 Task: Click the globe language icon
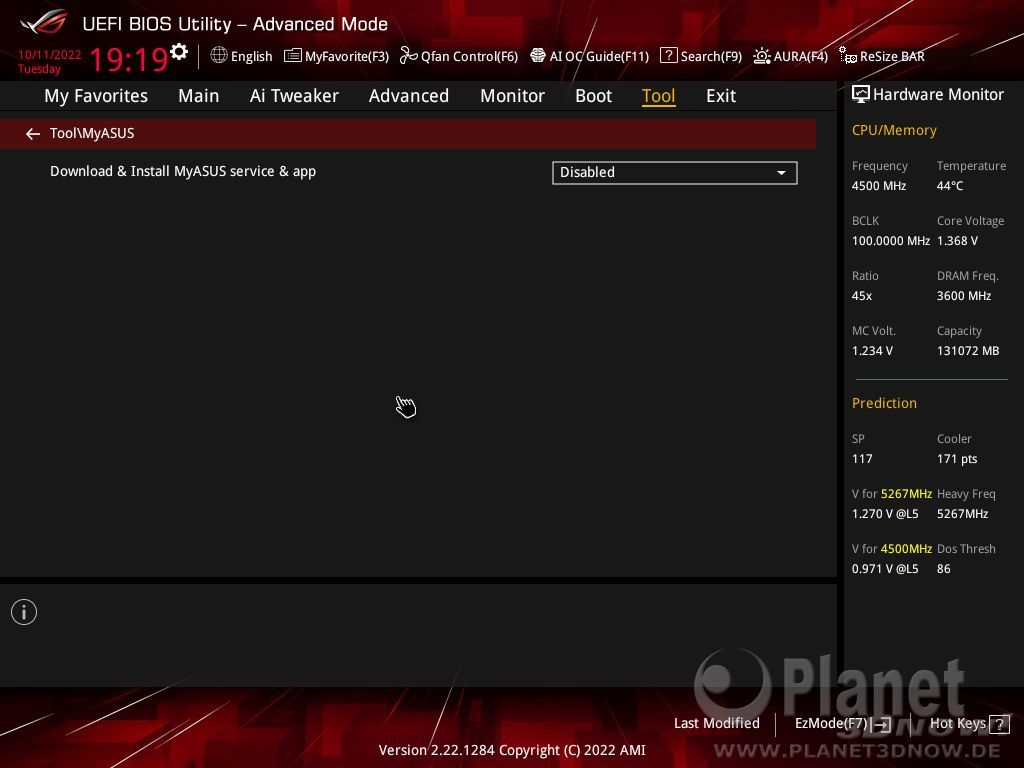(x=219, y=56)
